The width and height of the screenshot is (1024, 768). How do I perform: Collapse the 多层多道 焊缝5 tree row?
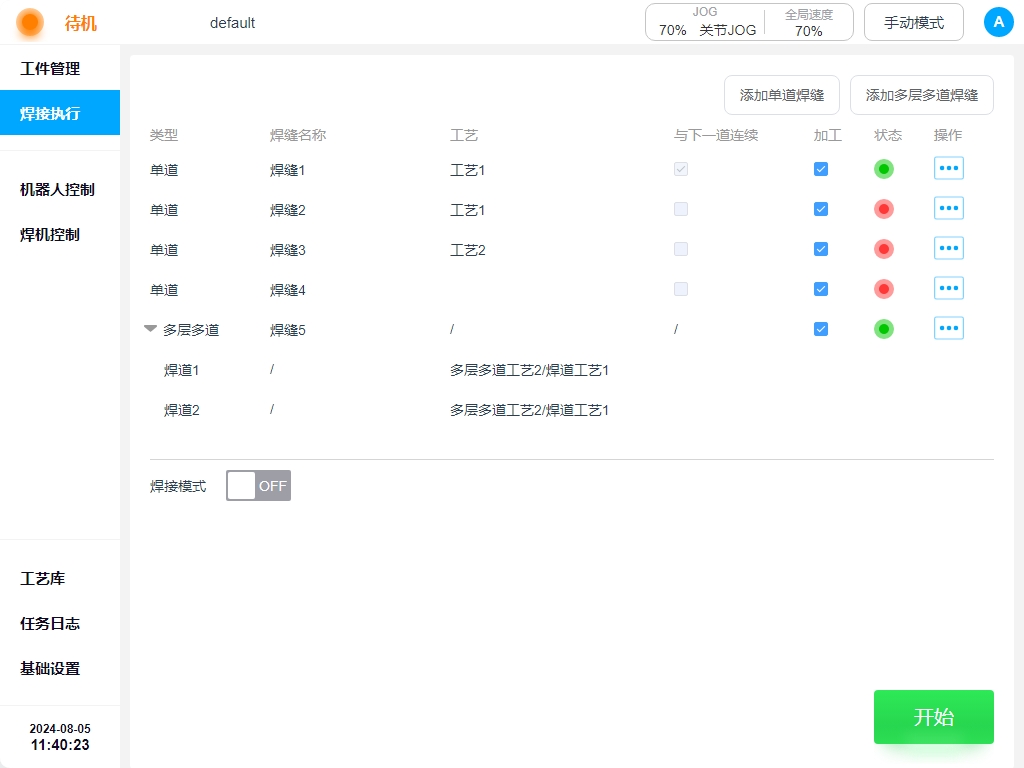(151, 329)
